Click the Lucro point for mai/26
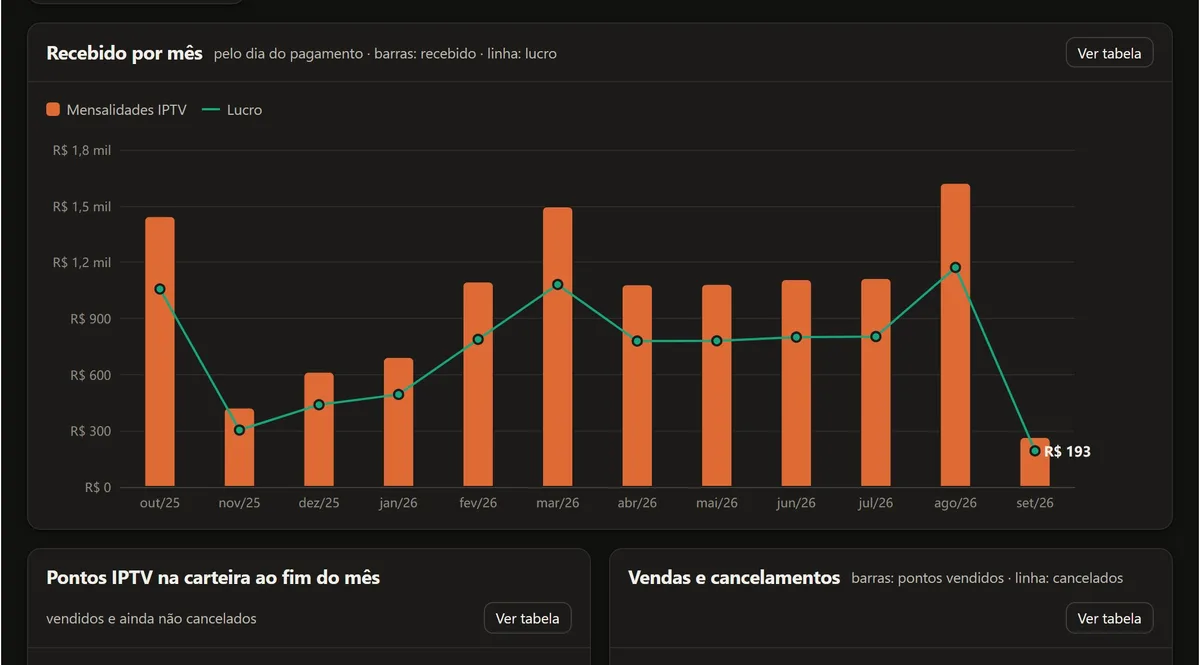 pyautogui.click(x=717, y=341)
